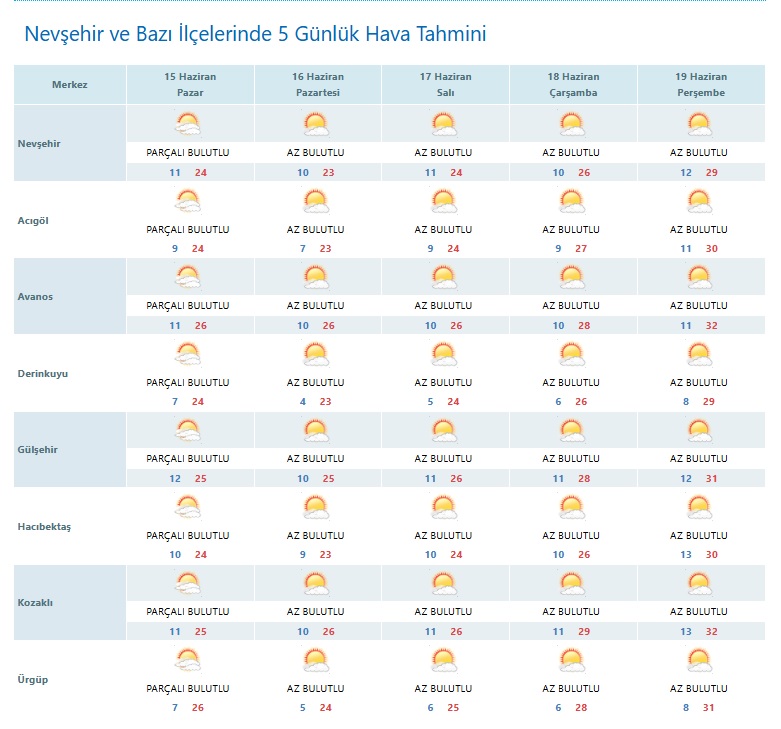Open the Nevşehir district row label
Image resolution: width=781 pixels, height=729 pixels.
[x=39, y=144]
